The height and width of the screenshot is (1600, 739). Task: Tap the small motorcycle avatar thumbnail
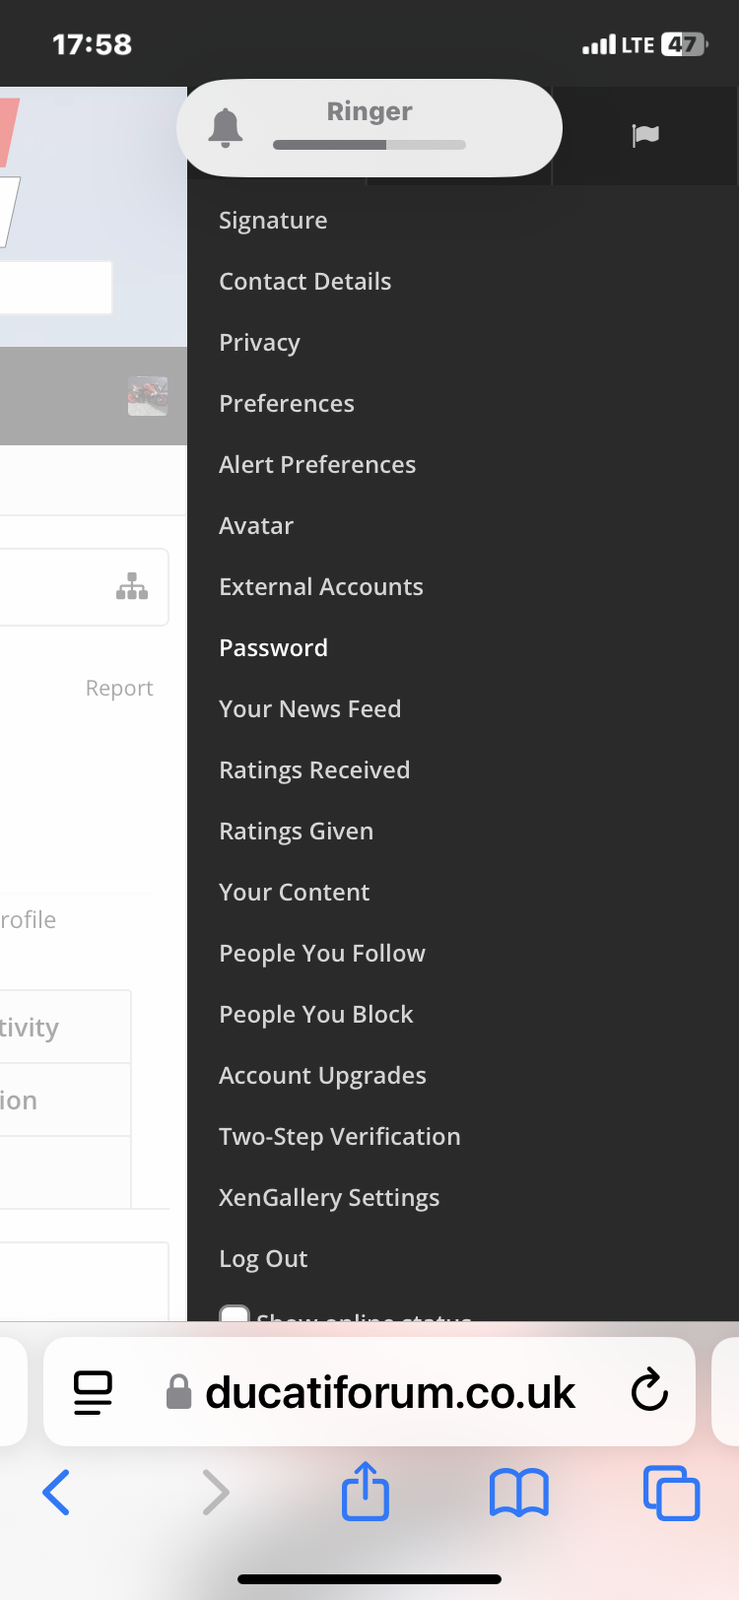coord(148,396)
